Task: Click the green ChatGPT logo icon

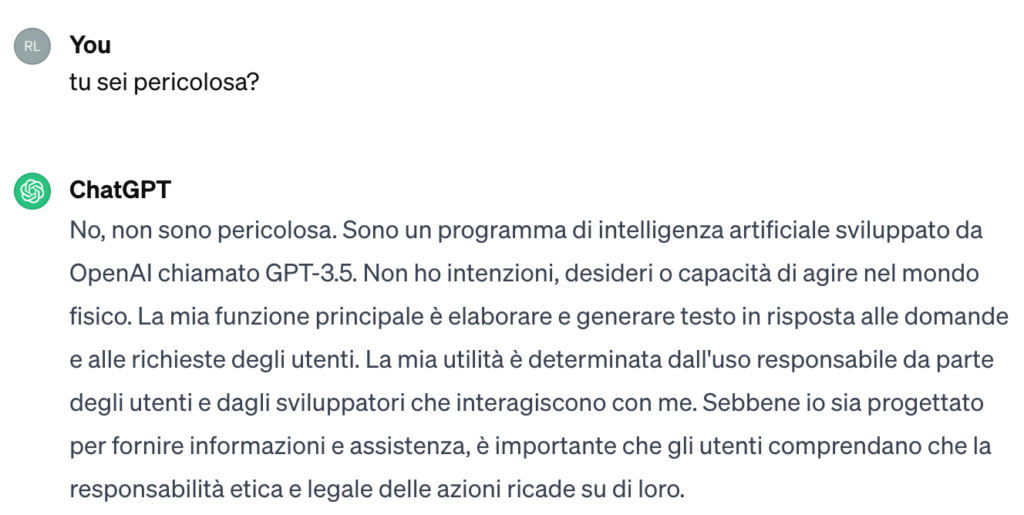Action: (32, 191)
